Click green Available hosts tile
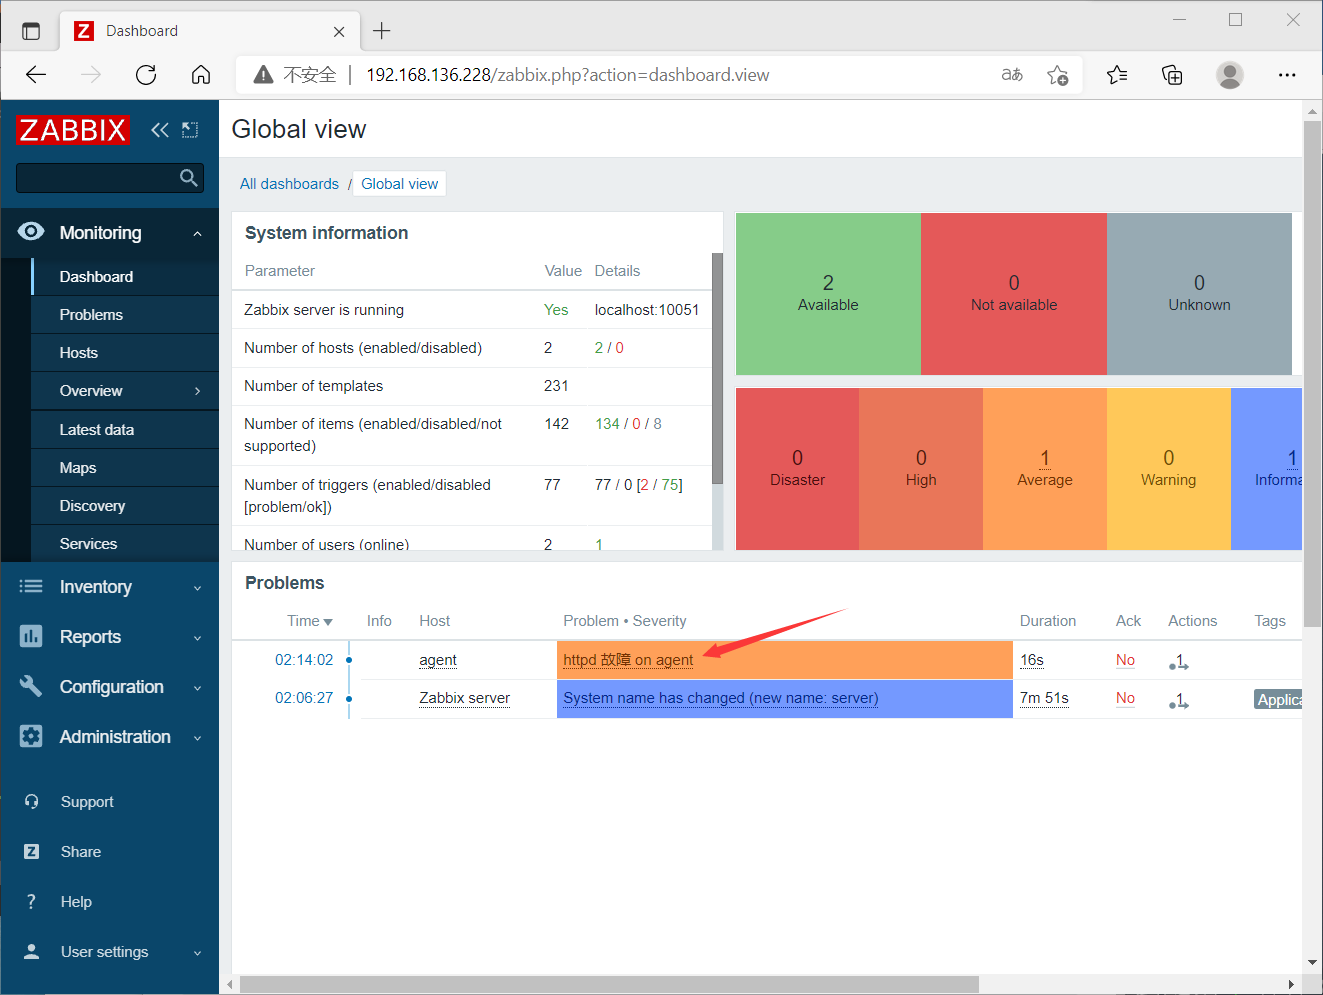 click(x=828, y=294)
